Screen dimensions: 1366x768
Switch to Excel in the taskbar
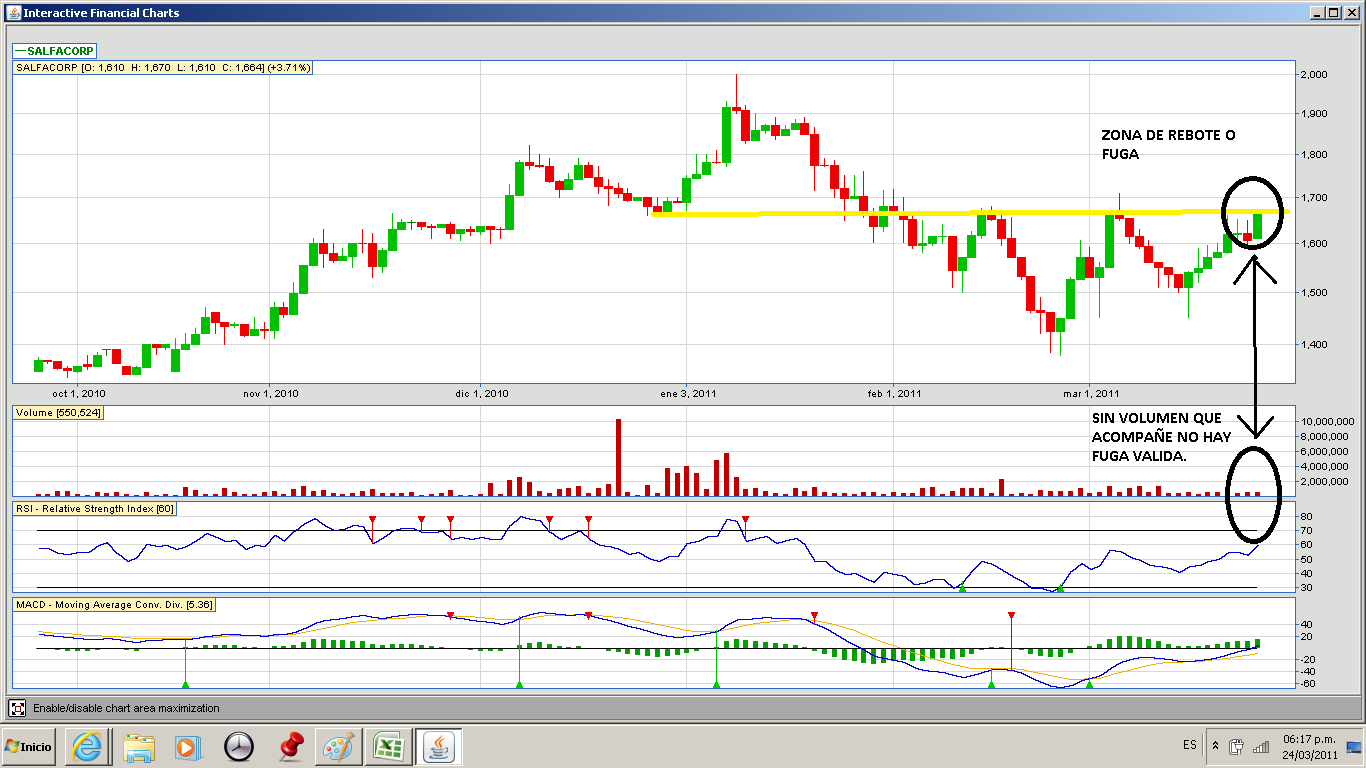388,746
